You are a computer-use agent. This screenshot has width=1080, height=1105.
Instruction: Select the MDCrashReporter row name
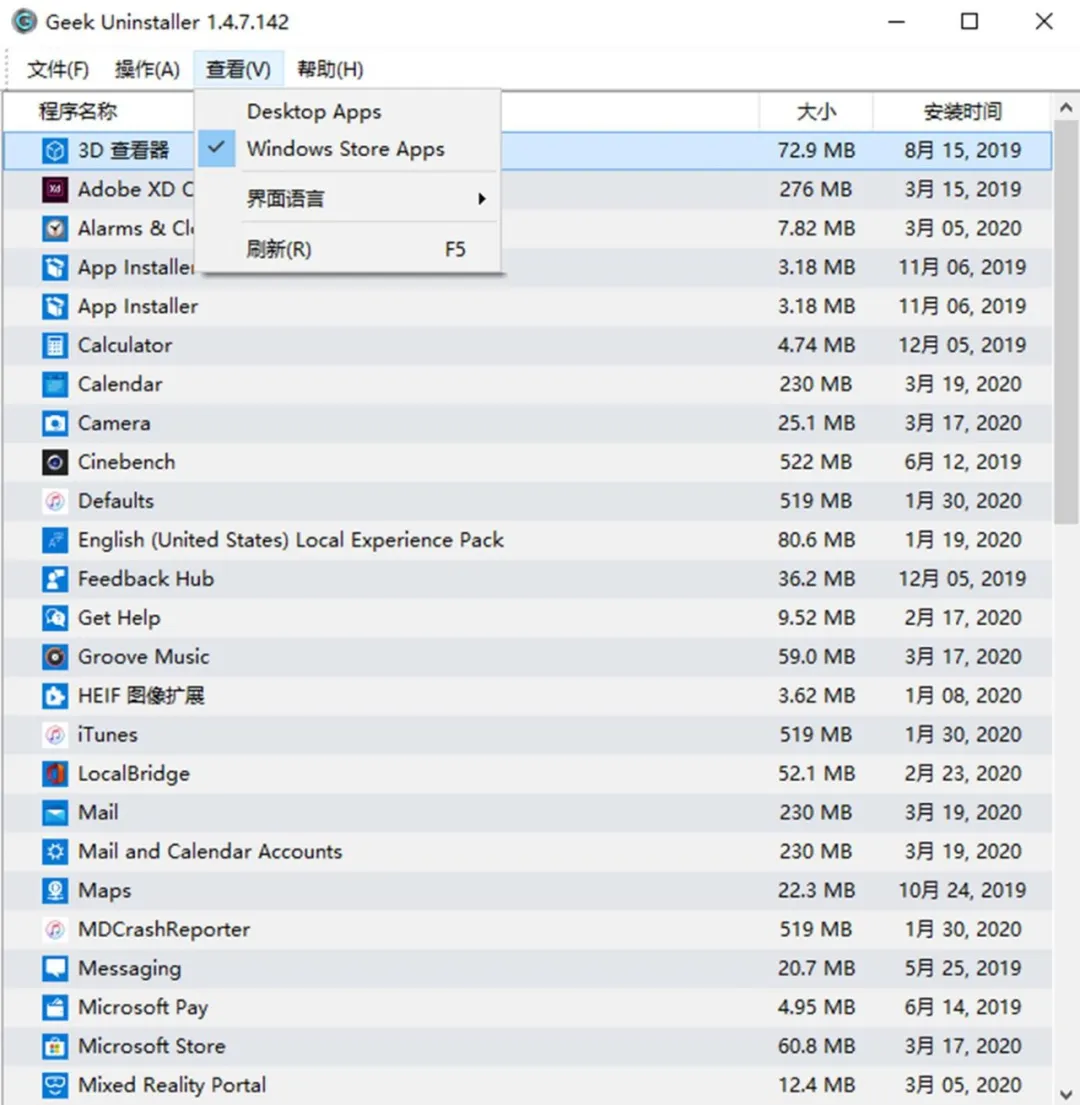point(164,930)
